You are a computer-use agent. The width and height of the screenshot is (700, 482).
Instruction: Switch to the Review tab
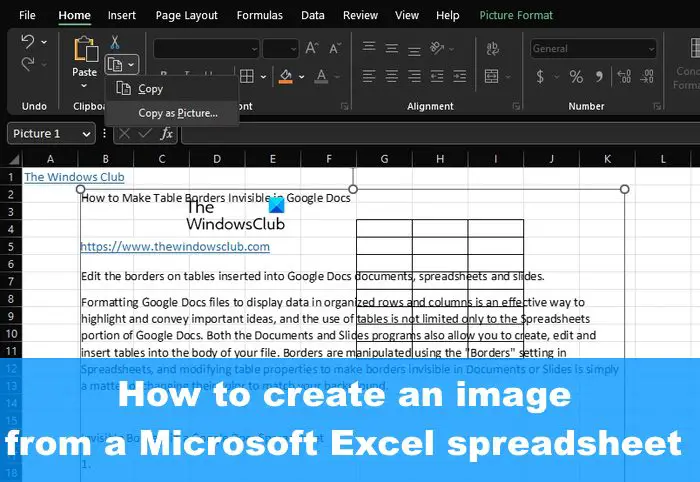click(x=360, y=15)
